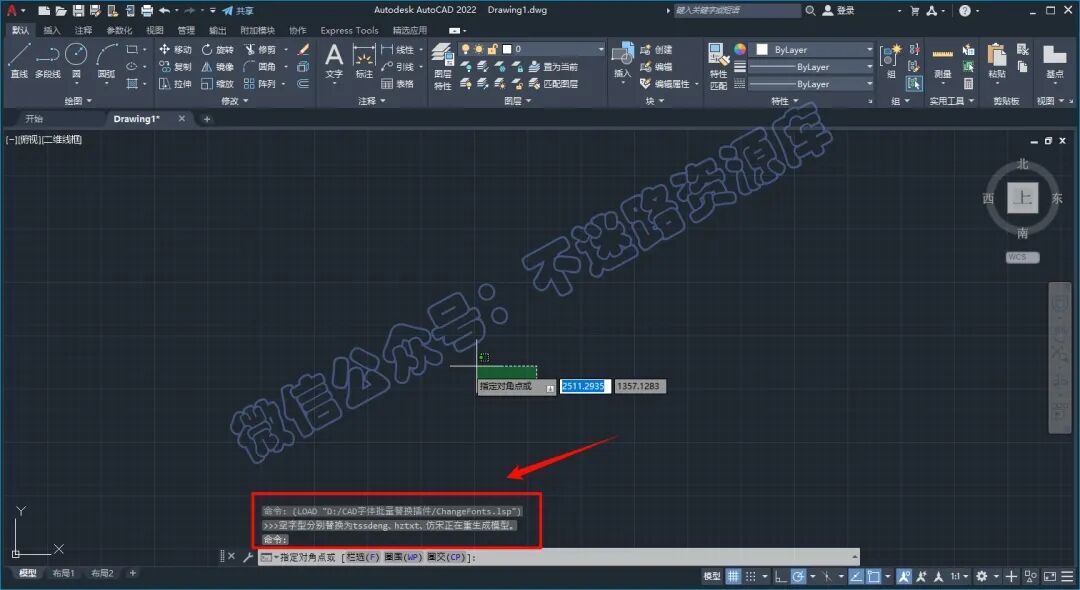Viewport: 1080px width, 590px height.
Task: Click the Array (阵列) tool
Action: click(x=260, y=84)
